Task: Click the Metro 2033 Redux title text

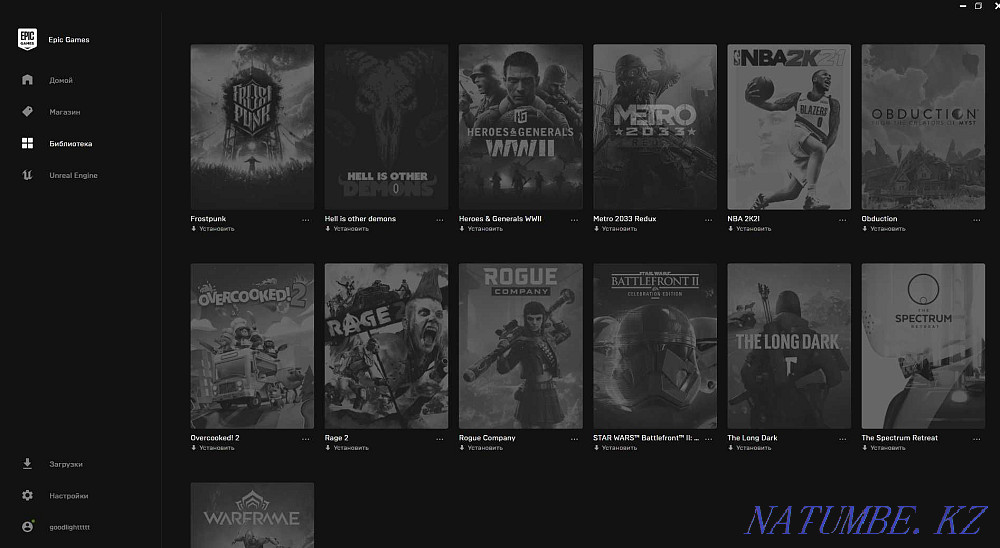Action: tap(624, 219)
